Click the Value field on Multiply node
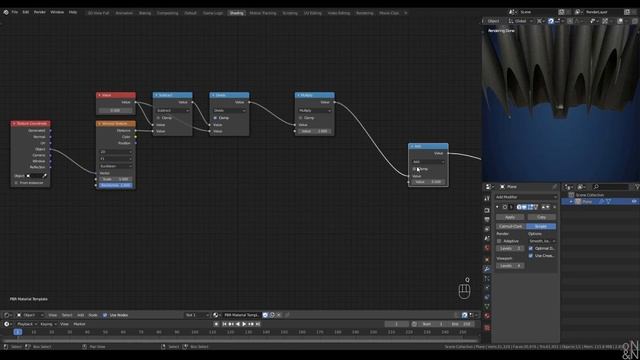 click(x=315, y=131)
